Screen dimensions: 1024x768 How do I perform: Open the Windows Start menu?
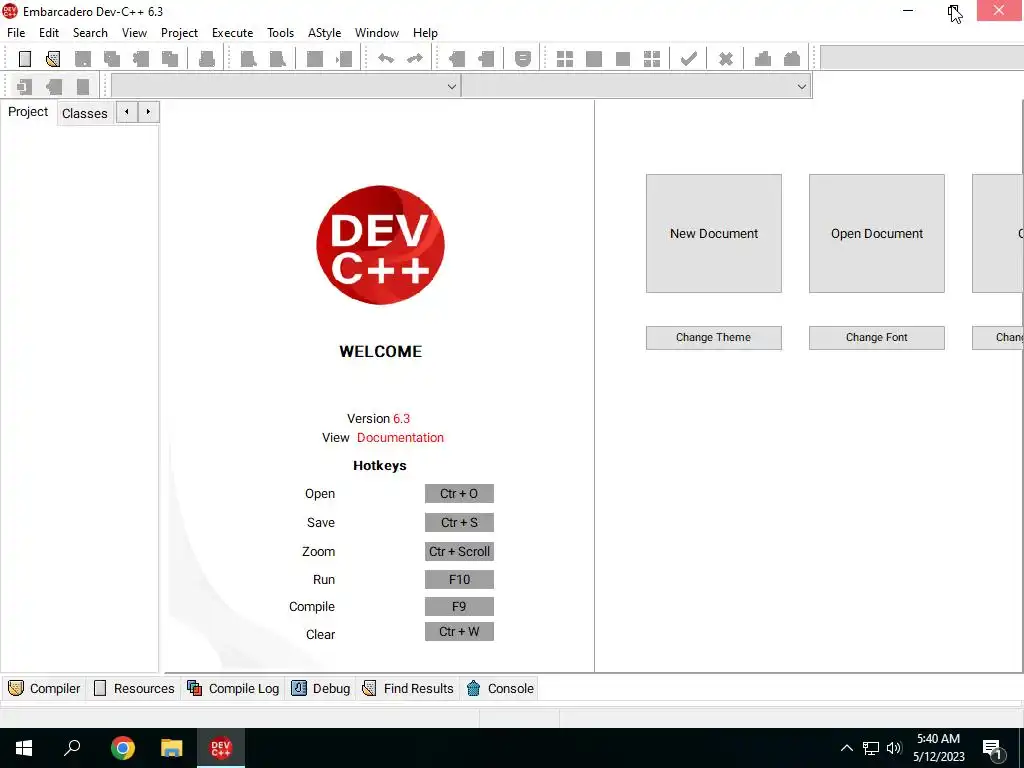point(24,748)
